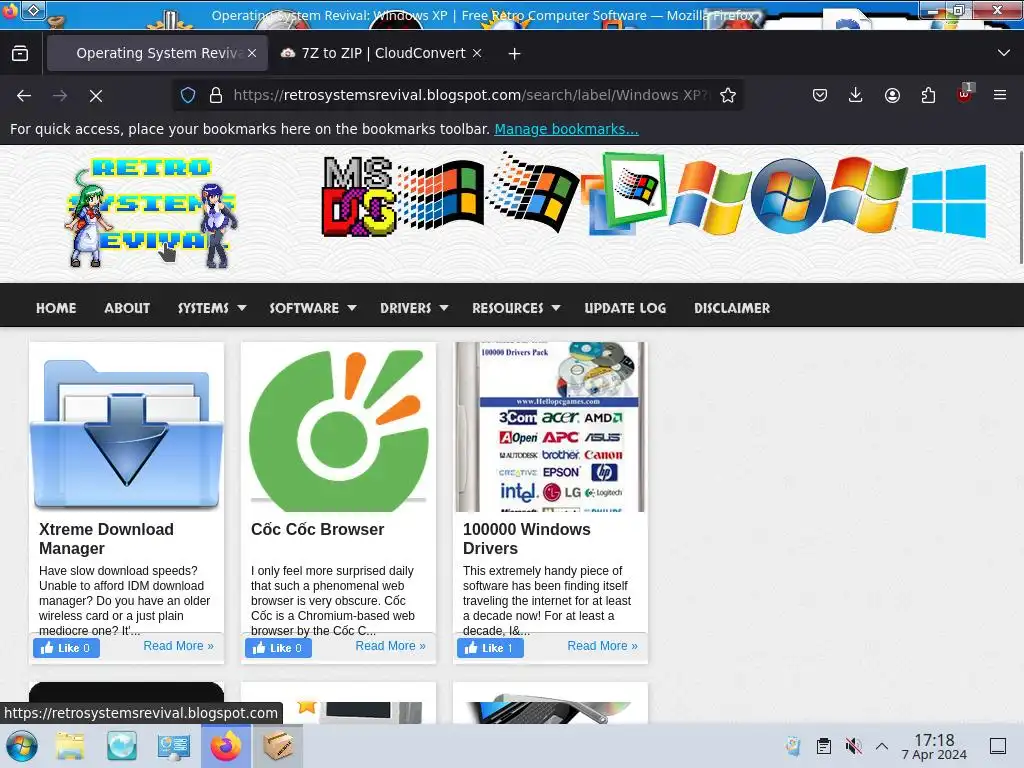
Task: Click the muted volume tray icon
Action: pyautogui.click(x=853, y=746)
